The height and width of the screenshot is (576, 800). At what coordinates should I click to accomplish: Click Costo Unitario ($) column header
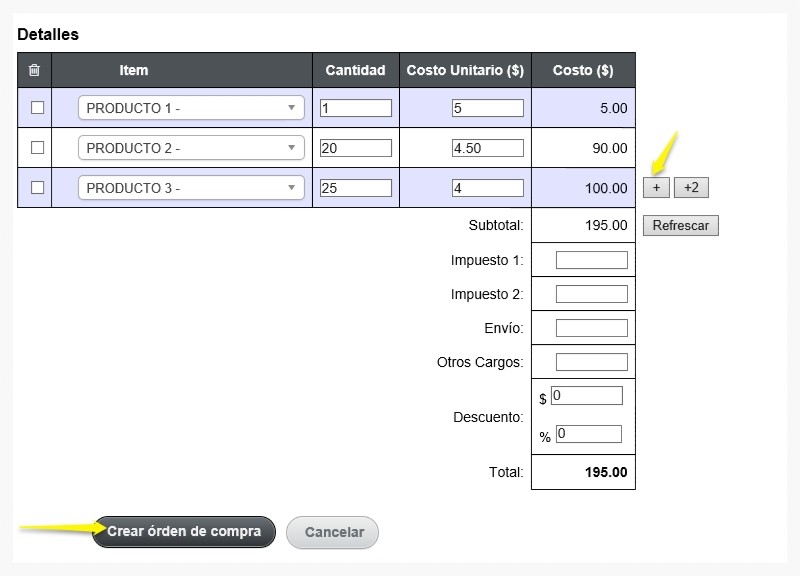pos(465,70)
